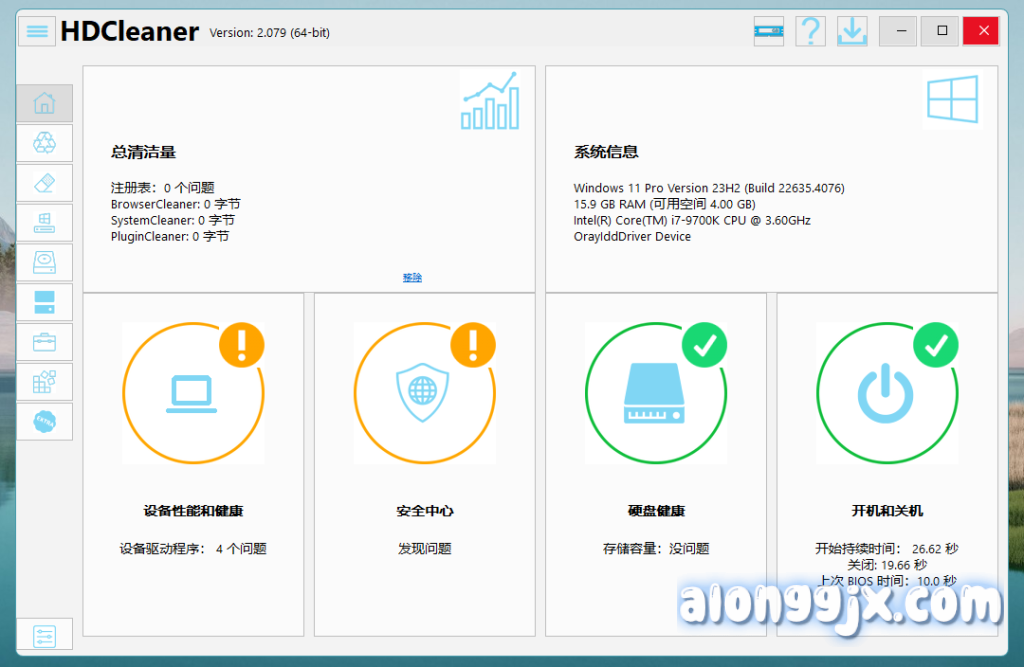Click the apps grid sidebar icon
The width and height of the screenshot is (1024, 667).
coord(45,382)
